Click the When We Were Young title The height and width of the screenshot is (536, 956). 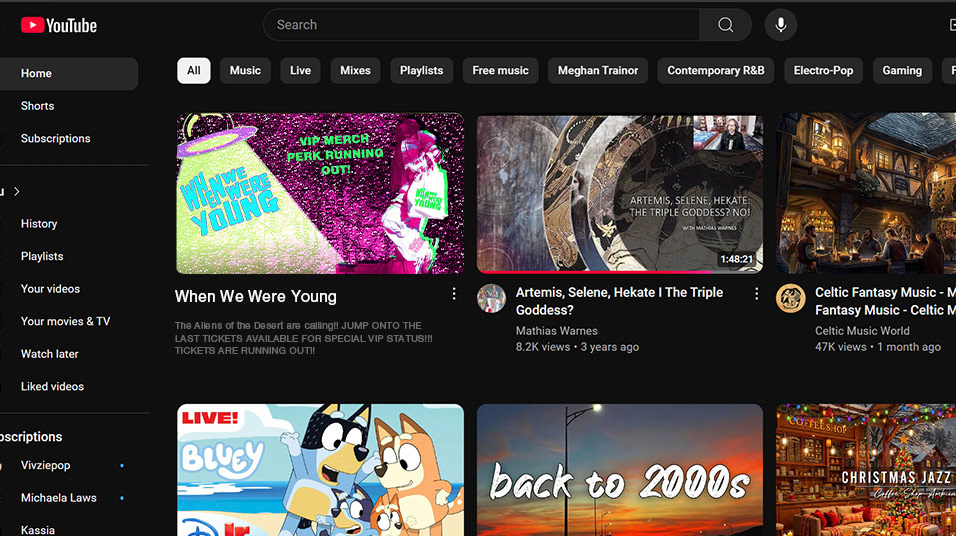click(x=255, y=297)
